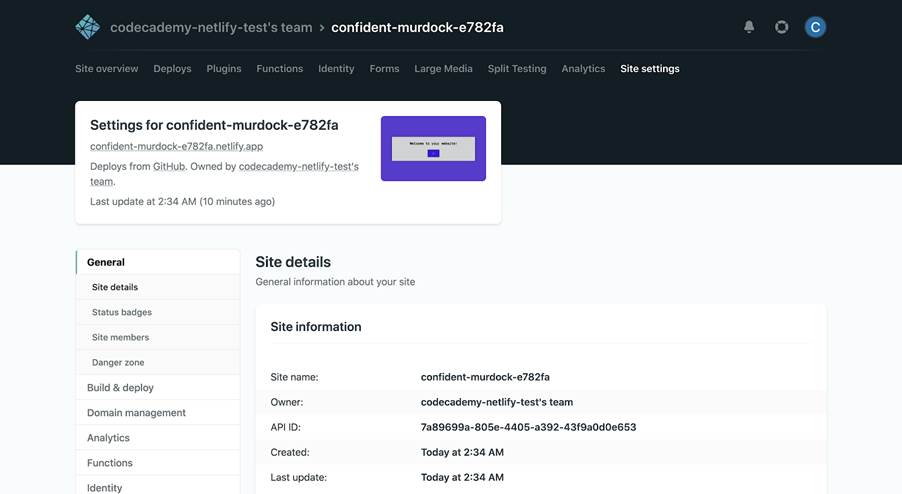Viewport: 902px width, 494px height.
Task: Open the notifications bell
Action: [749, 27]
